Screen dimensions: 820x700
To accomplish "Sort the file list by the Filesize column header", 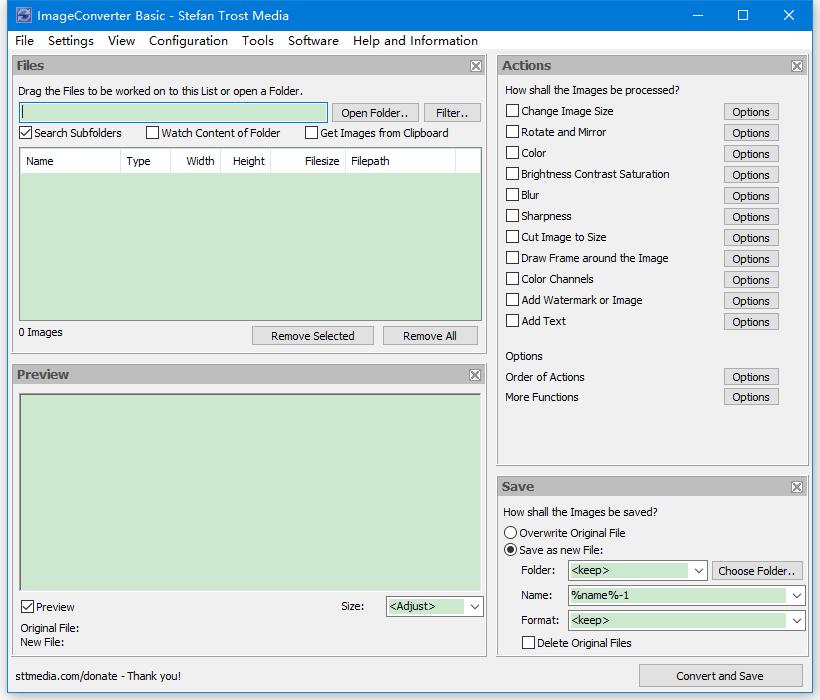I will (308, 161).
